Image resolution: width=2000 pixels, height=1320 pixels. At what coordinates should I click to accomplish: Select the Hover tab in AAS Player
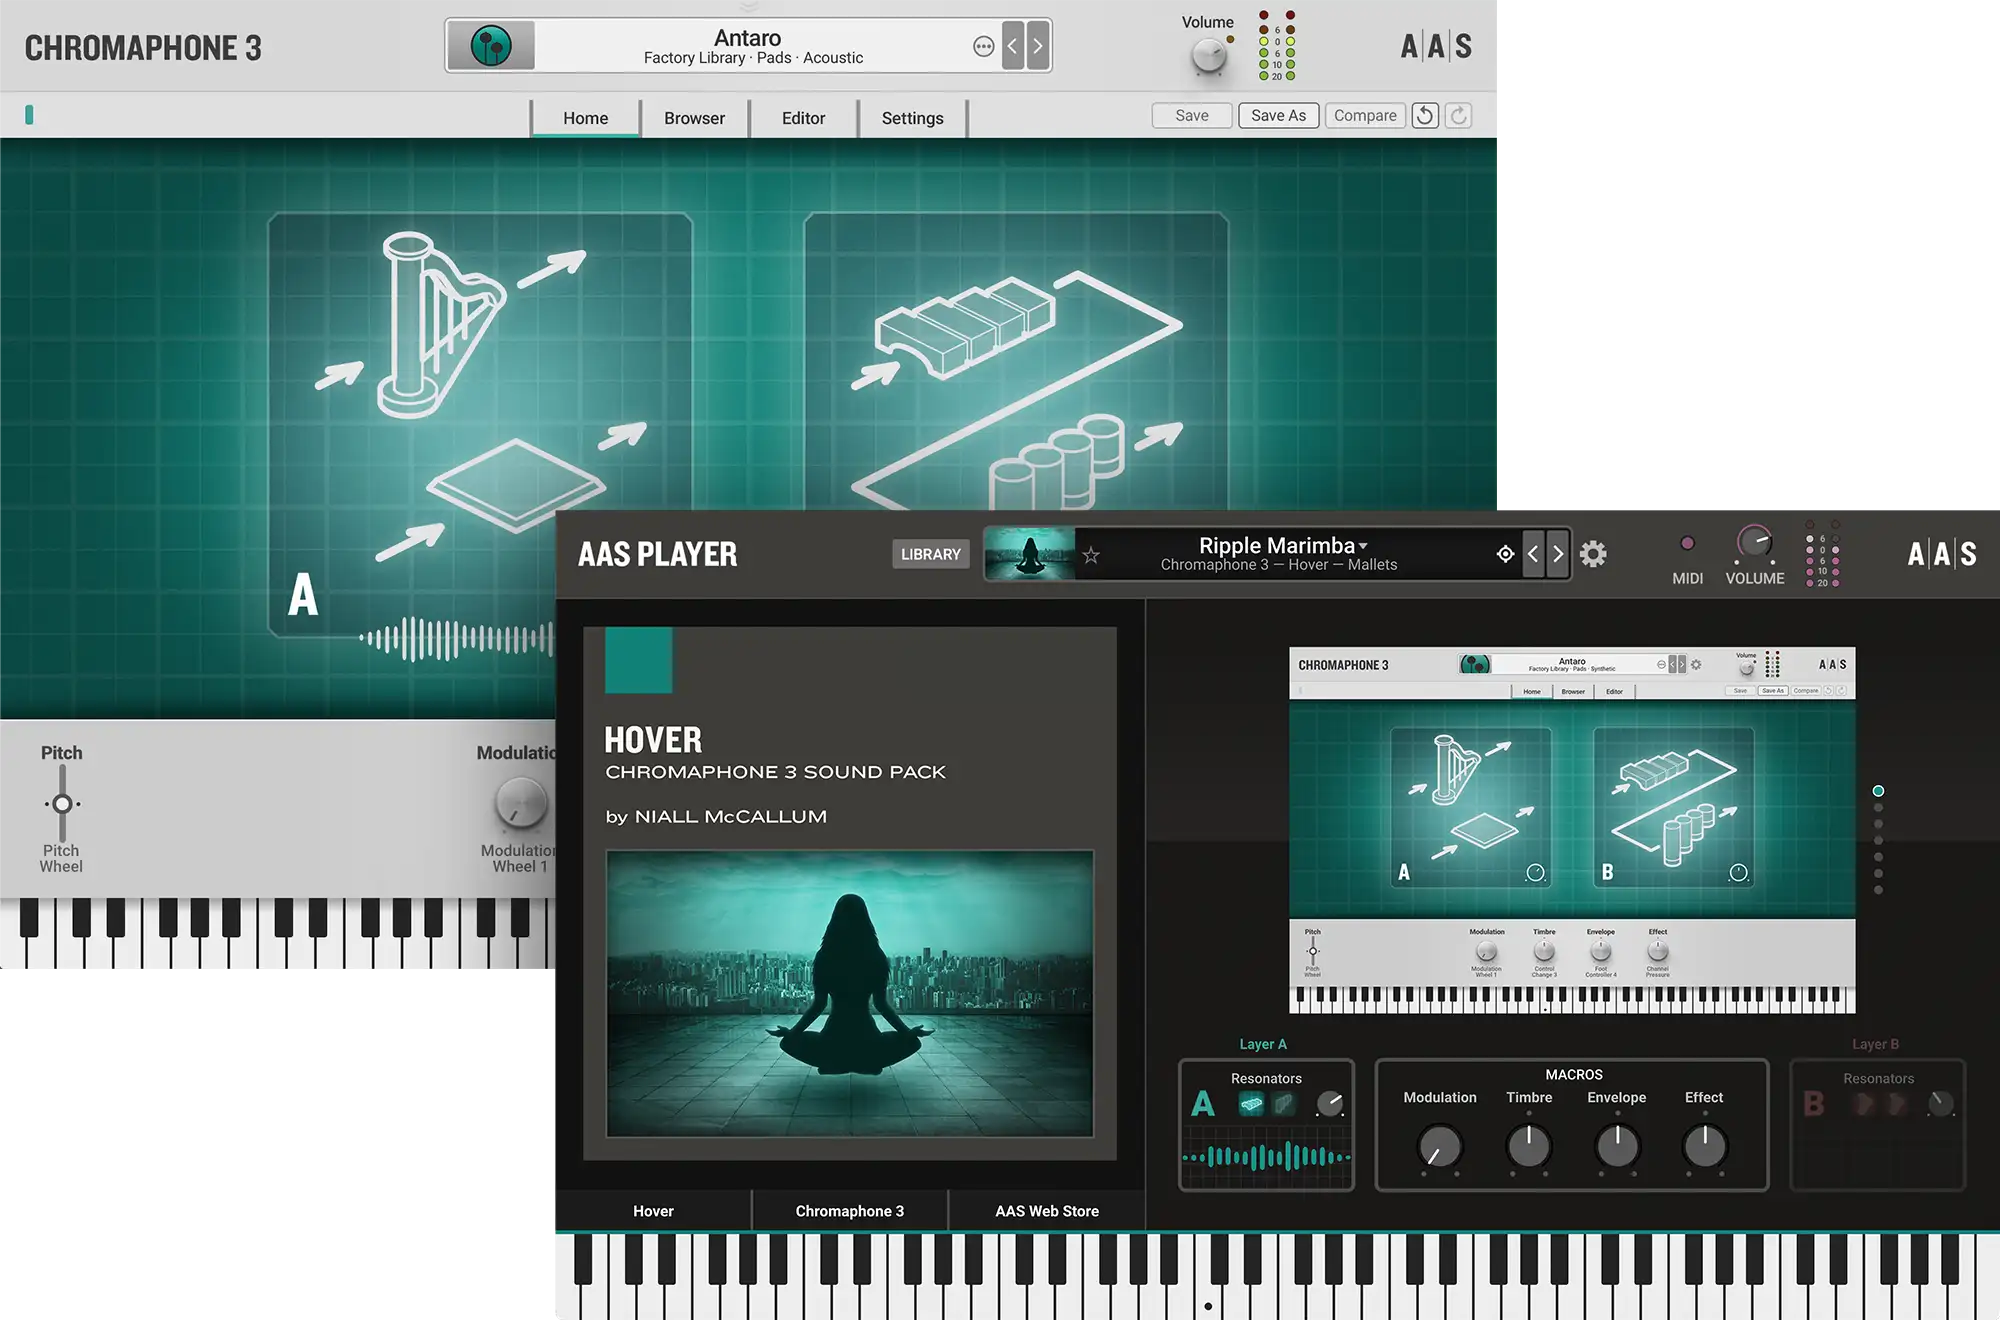pos(653,1211)
